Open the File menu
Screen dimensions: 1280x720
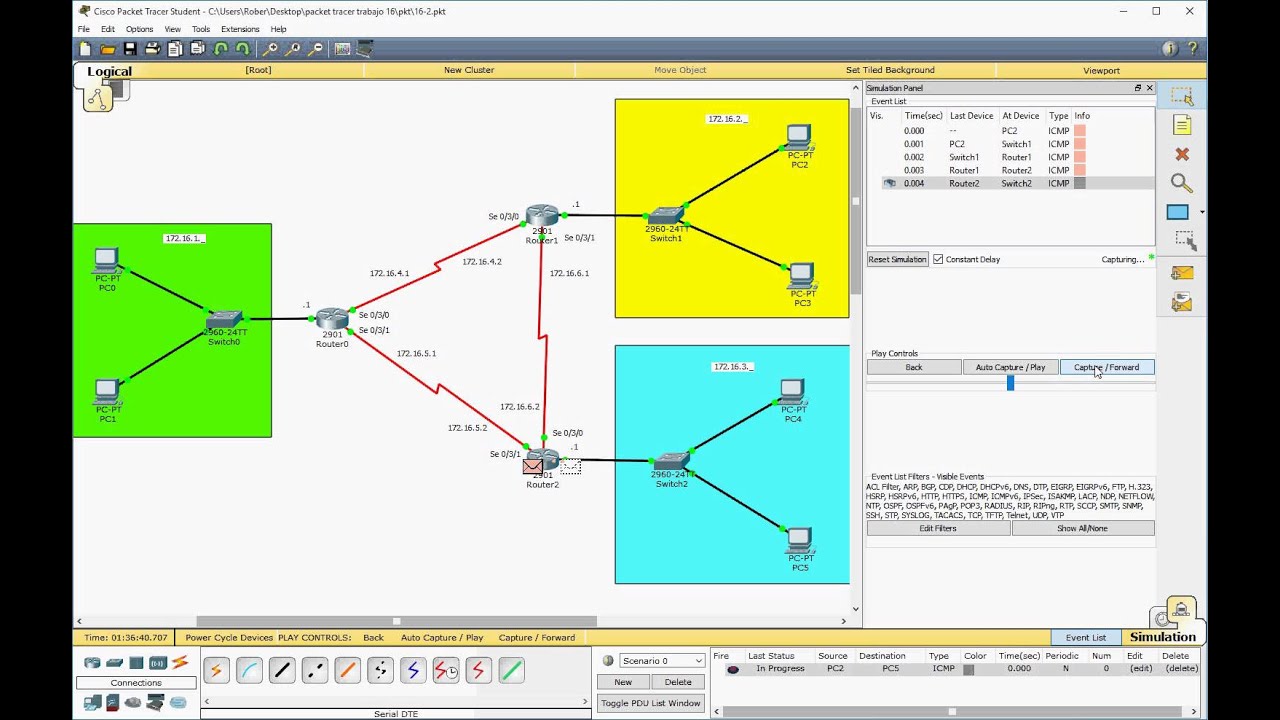point(84,29)
